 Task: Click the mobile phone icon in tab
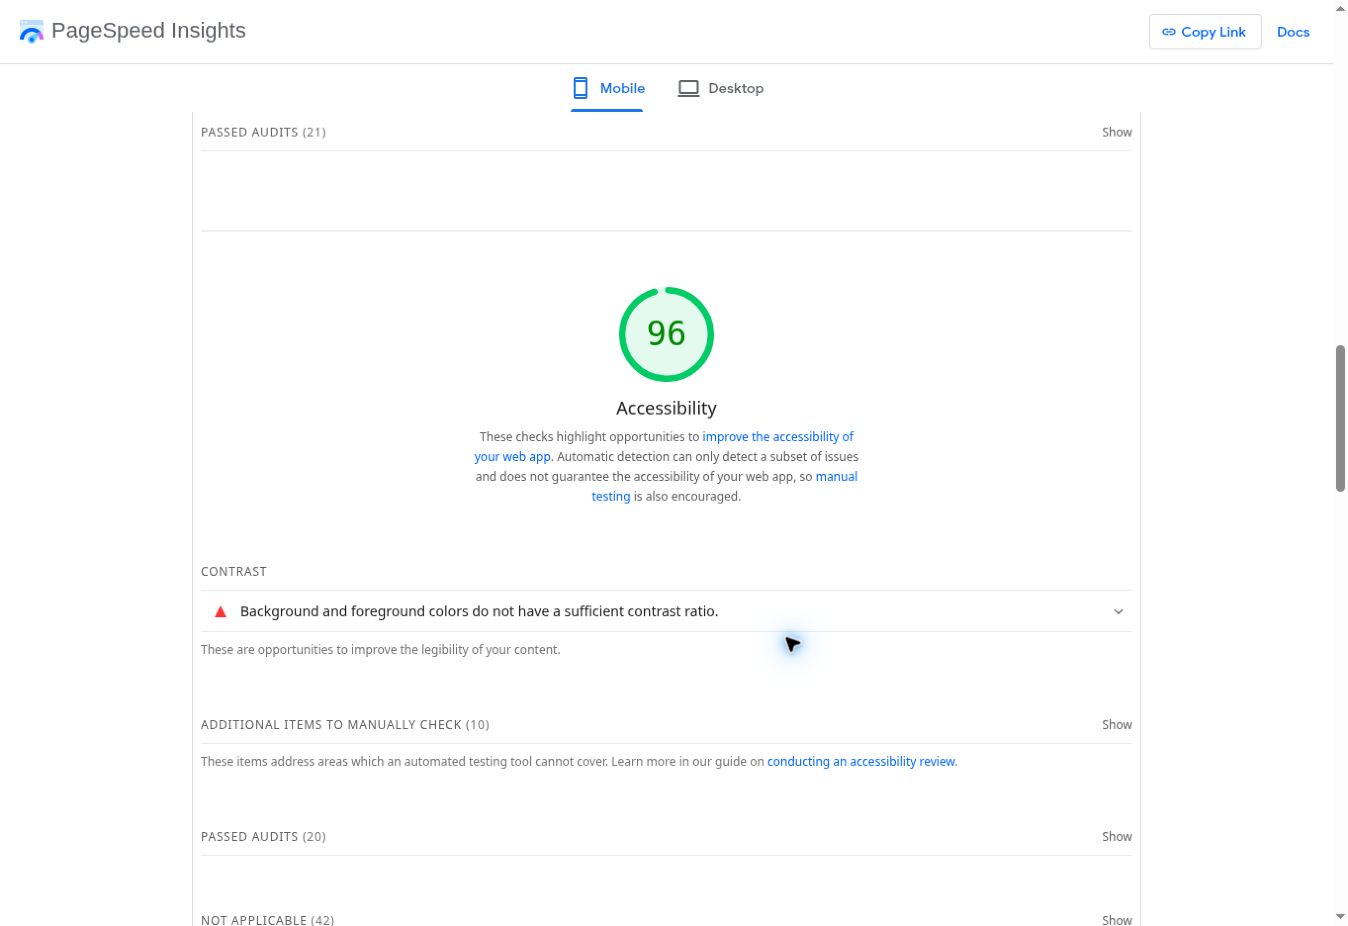(x=580, y=88)
